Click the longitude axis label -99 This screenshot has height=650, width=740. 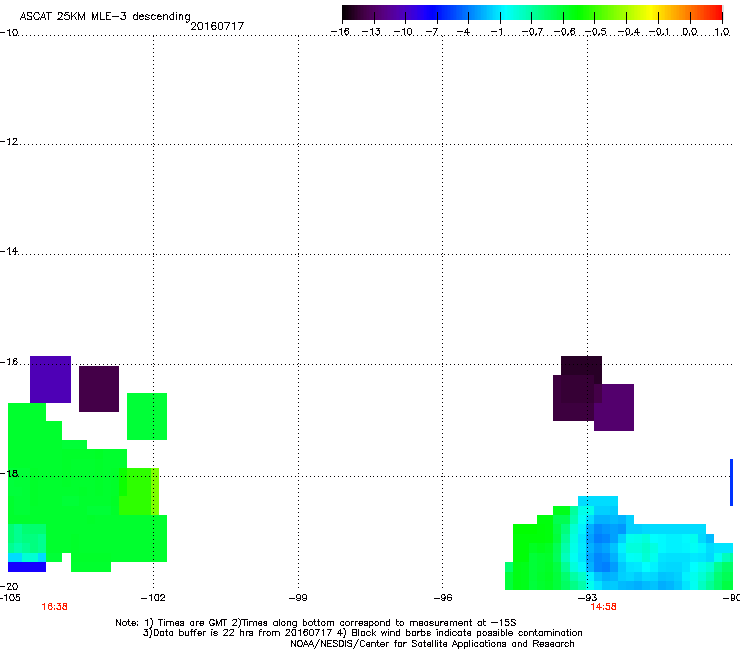298,598
